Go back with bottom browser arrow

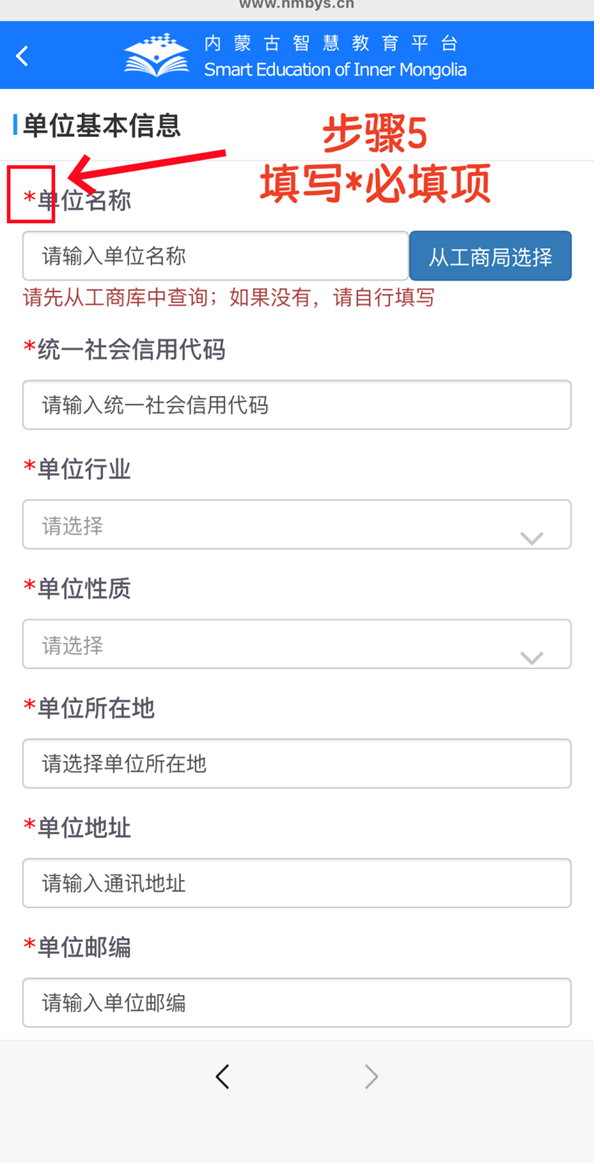pos(222,1076)
